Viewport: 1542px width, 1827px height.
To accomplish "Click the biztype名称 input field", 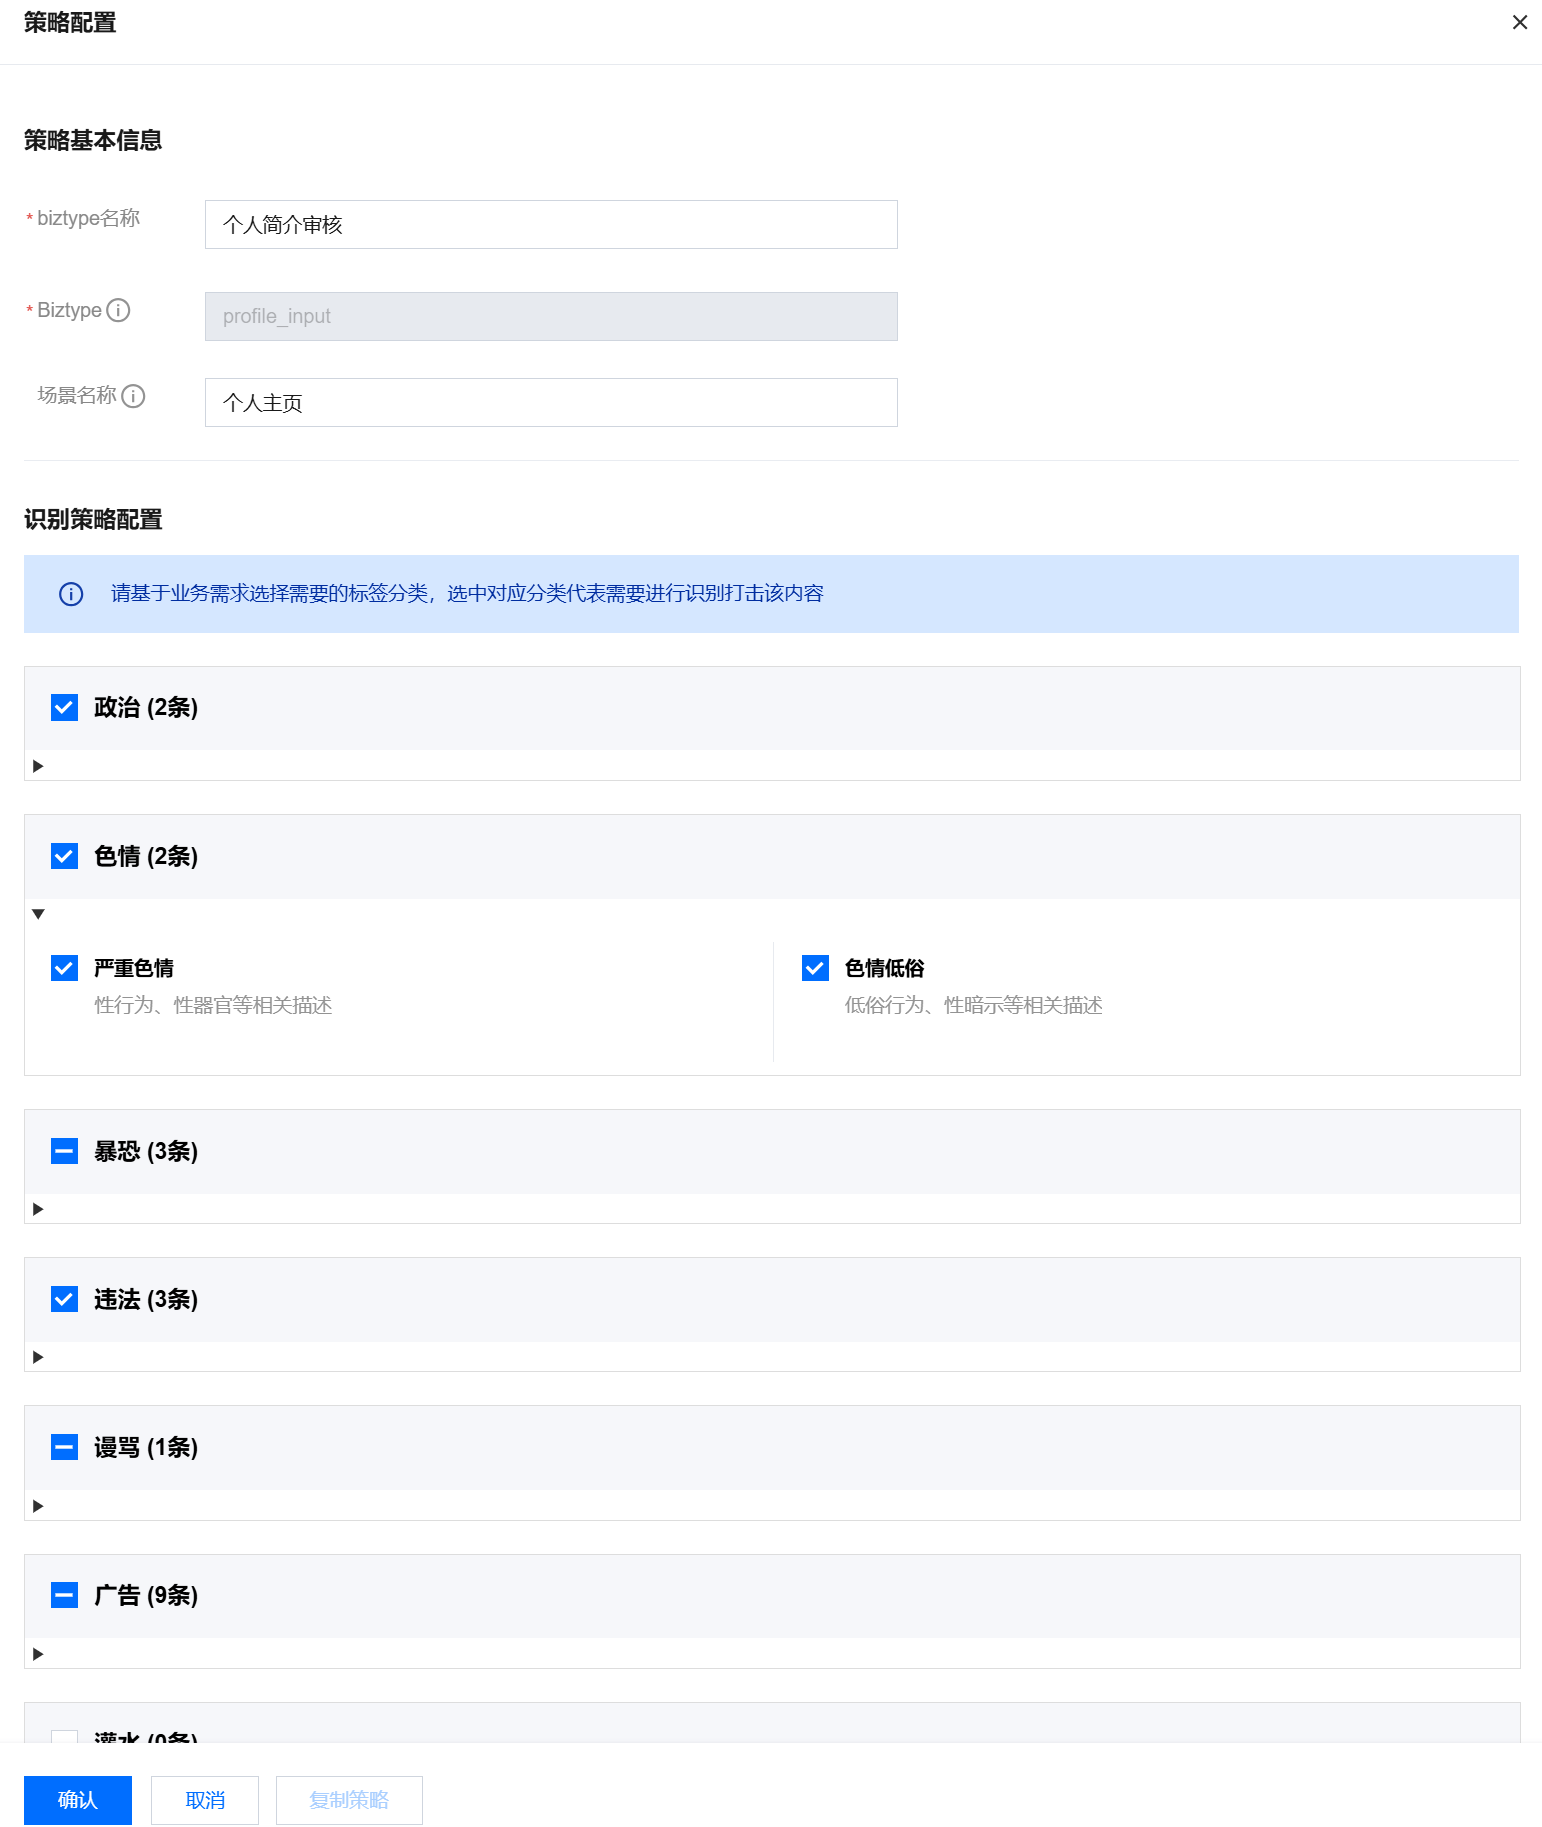I will click(551, 225).
